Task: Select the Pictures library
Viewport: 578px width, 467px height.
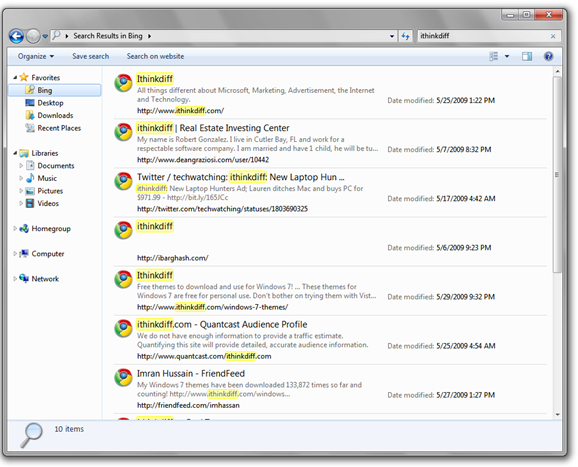Action: tap(50, 191)
